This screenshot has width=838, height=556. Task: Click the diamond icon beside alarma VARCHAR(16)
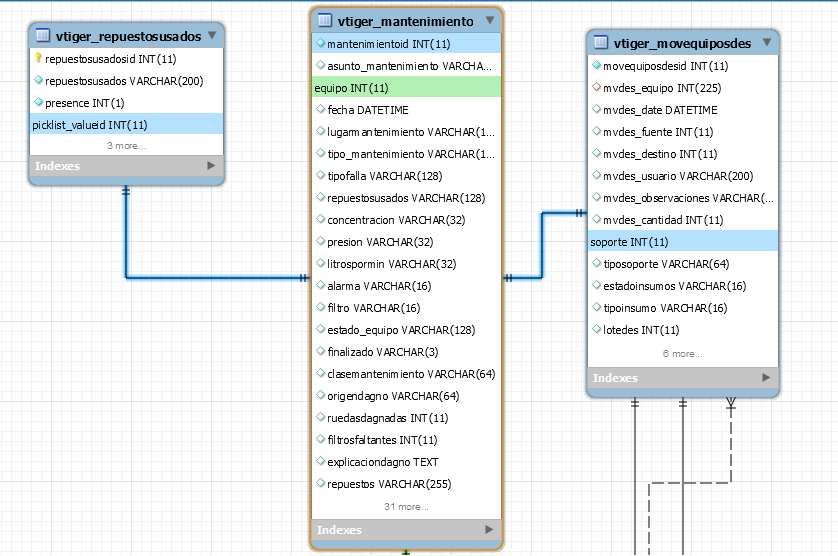[321, 285]
